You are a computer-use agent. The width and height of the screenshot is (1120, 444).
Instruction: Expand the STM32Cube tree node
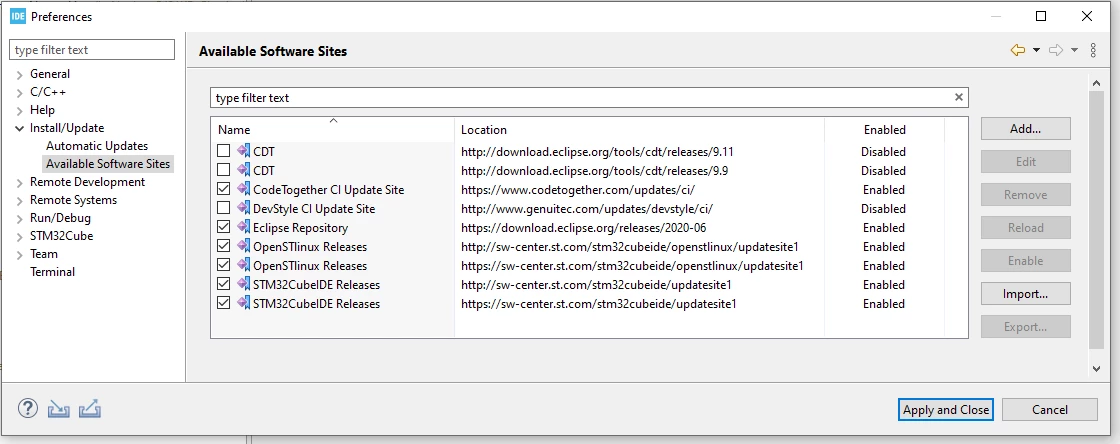[x=19, y=237]
